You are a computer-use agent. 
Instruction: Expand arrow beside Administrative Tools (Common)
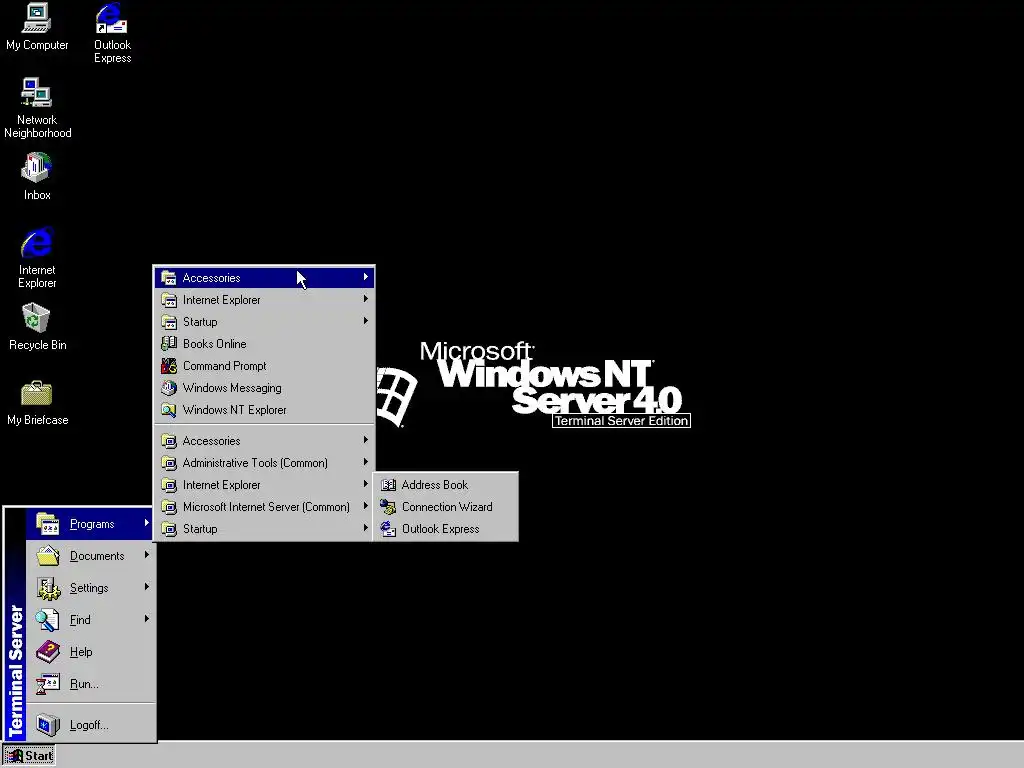(366, 462)
